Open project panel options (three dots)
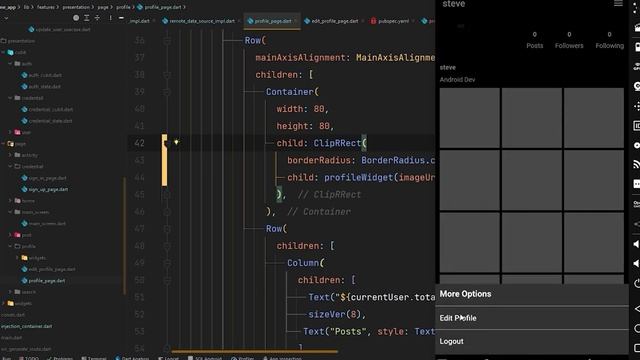 click(110, 18)
